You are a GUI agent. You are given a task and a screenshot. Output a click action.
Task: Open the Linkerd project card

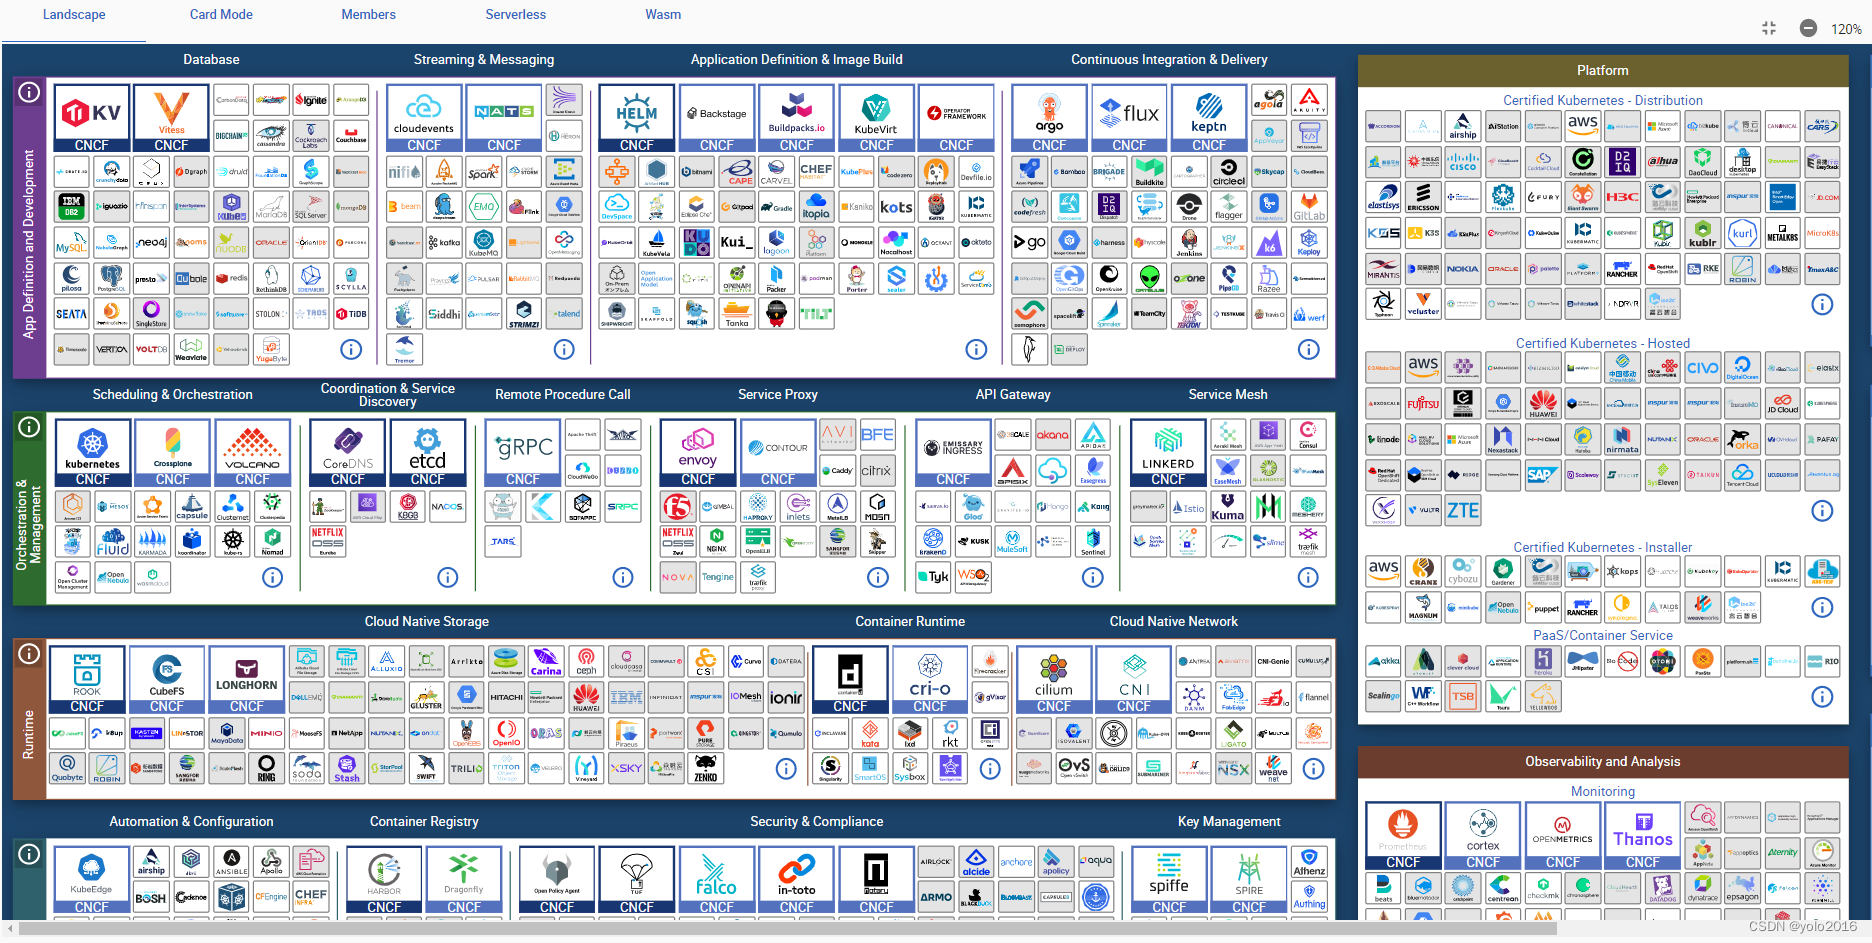coord(1168,453)
